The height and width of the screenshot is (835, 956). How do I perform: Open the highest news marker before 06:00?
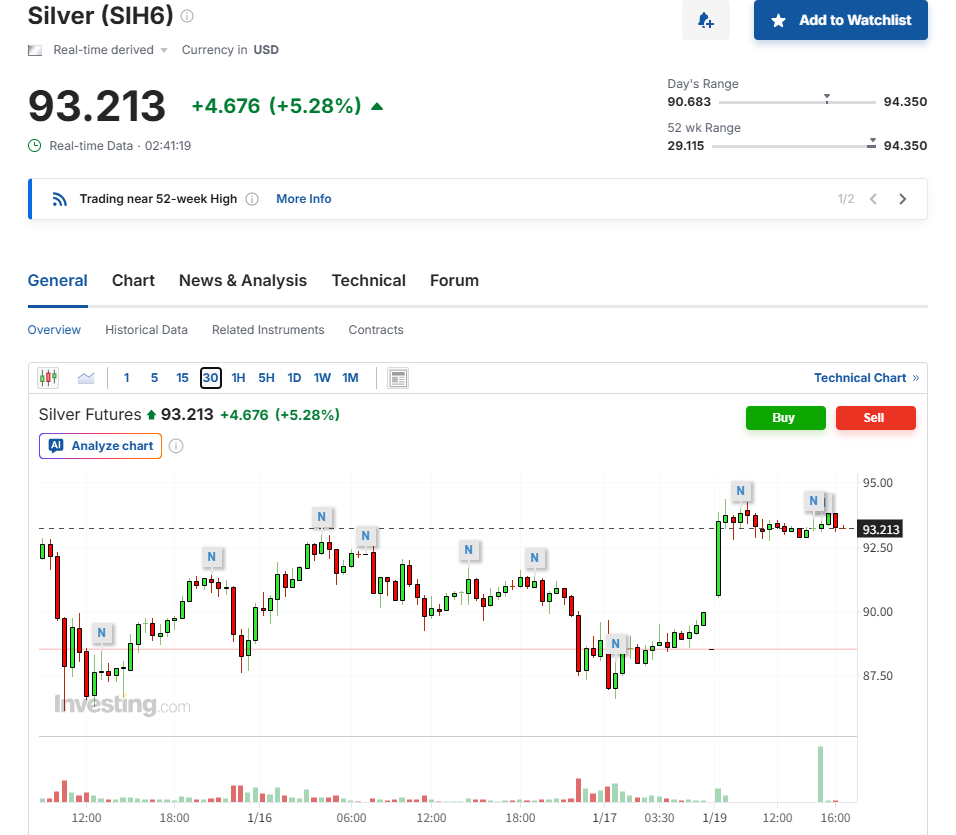321,517
